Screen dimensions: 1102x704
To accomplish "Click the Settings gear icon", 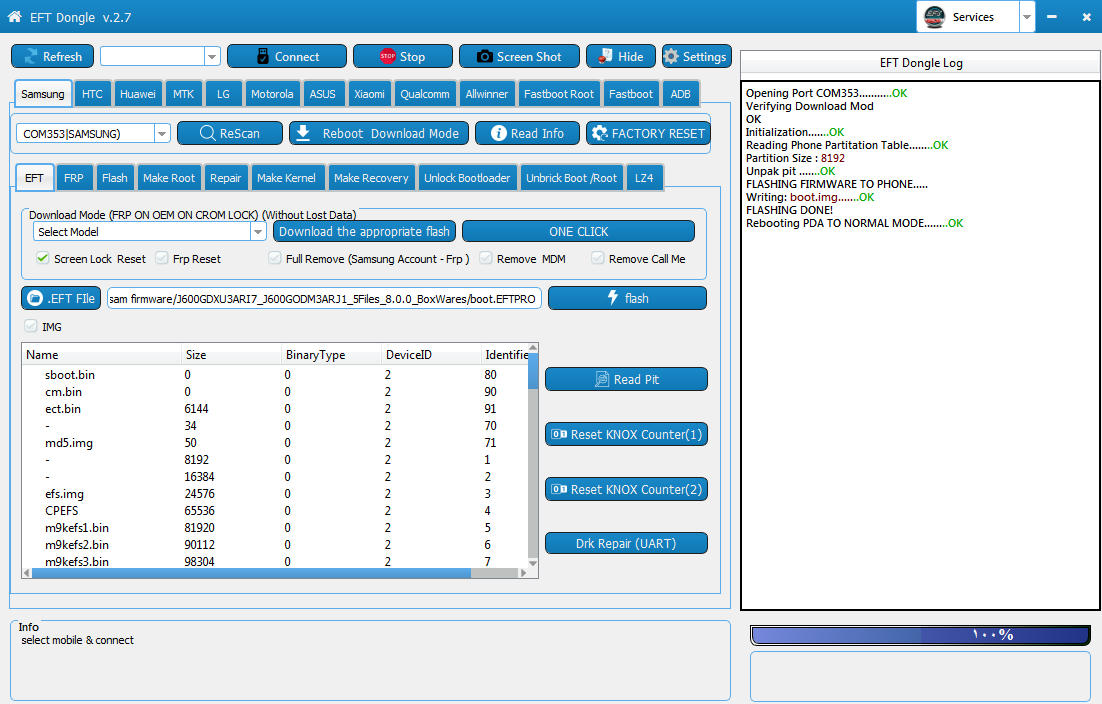I will (671, 56).
